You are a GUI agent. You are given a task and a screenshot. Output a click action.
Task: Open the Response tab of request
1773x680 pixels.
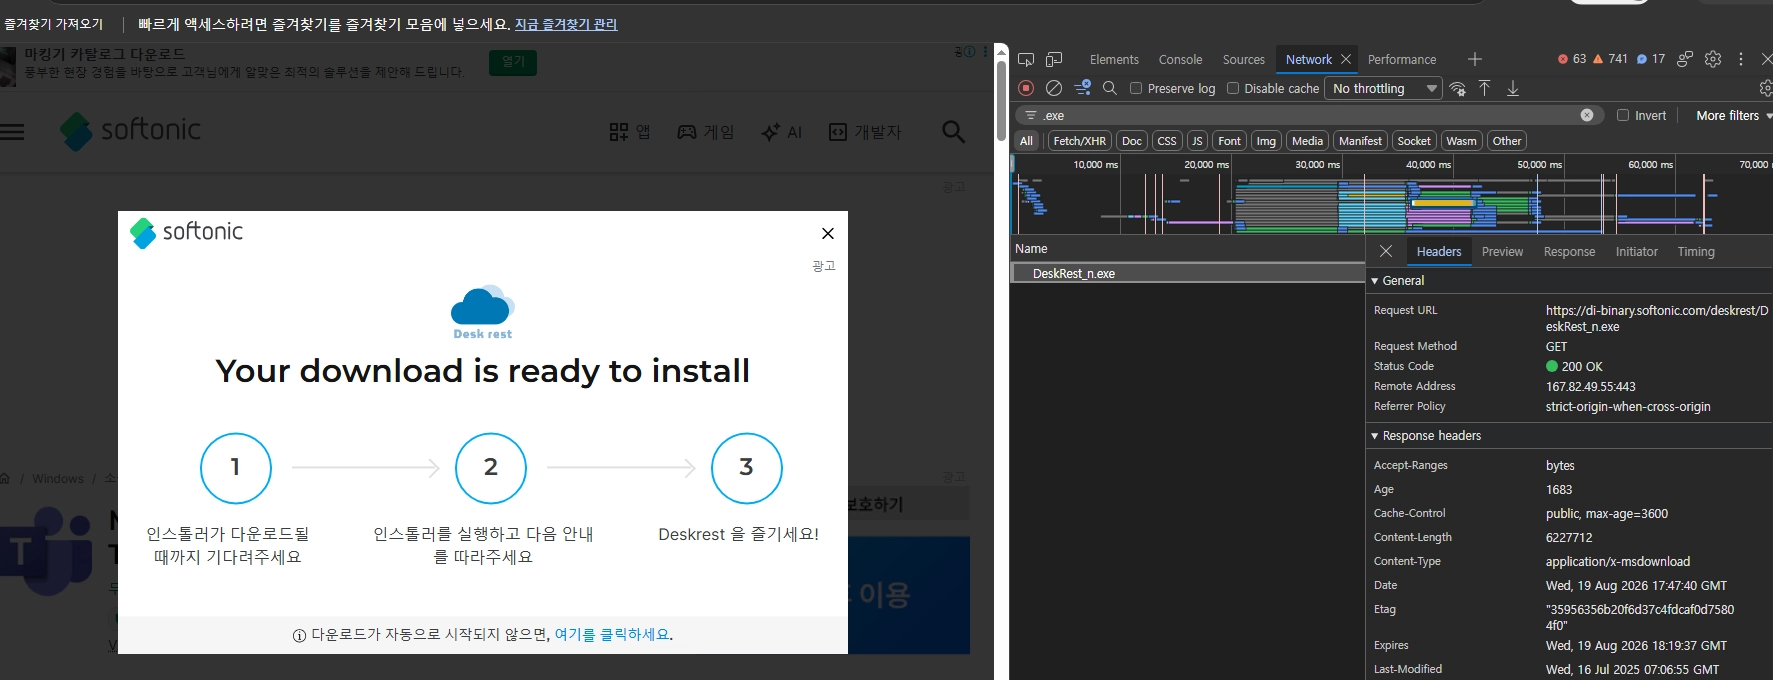(1569, 251)
